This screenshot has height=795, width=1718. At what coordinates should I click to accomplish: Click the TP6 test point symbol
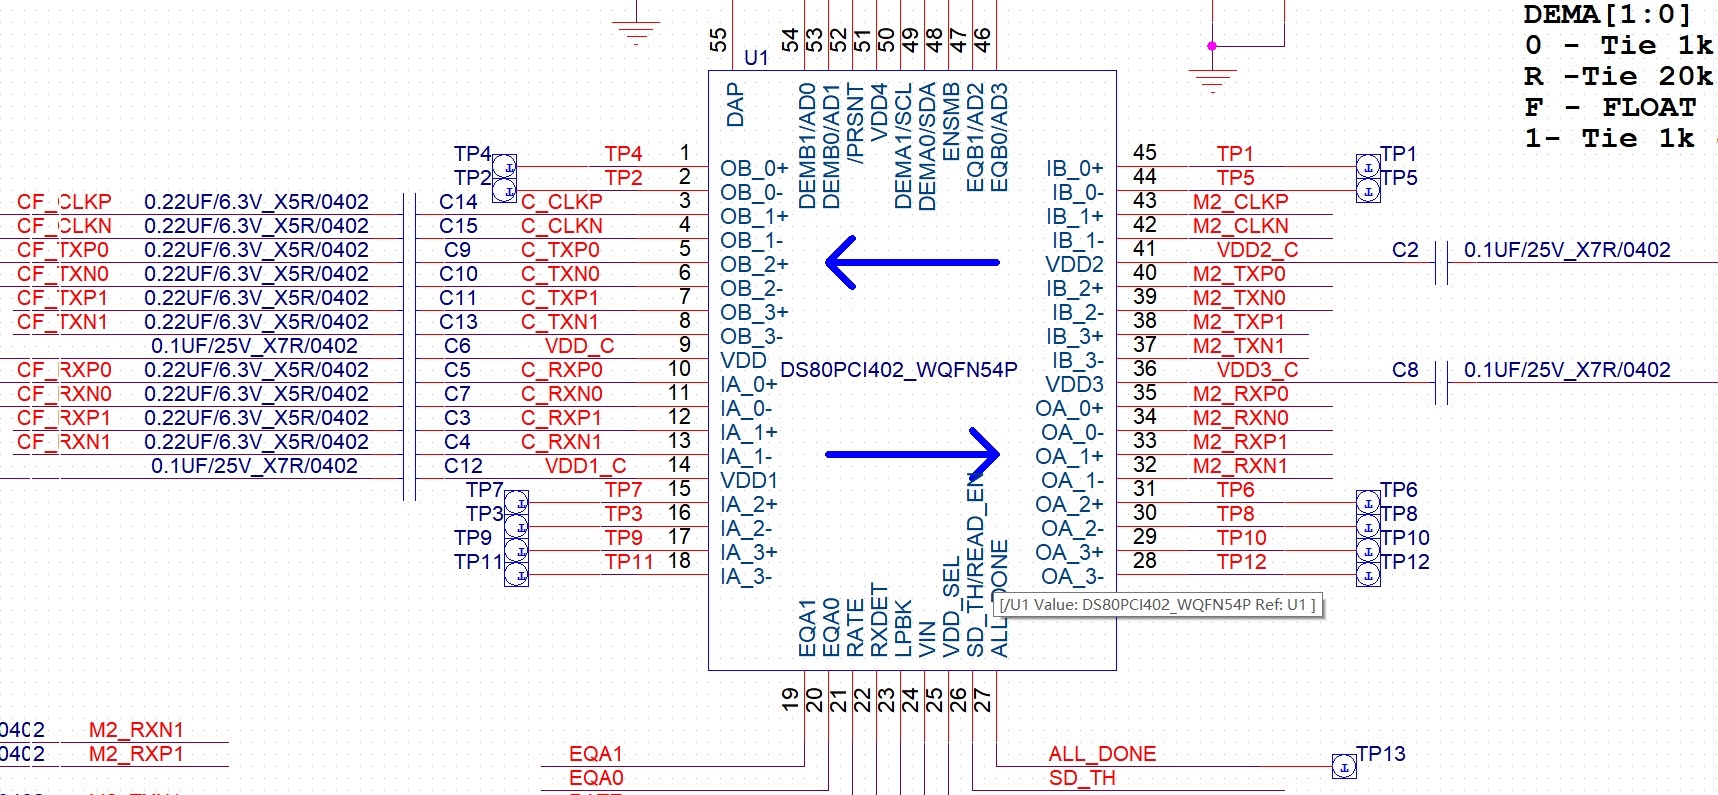tap(1368, 502)
